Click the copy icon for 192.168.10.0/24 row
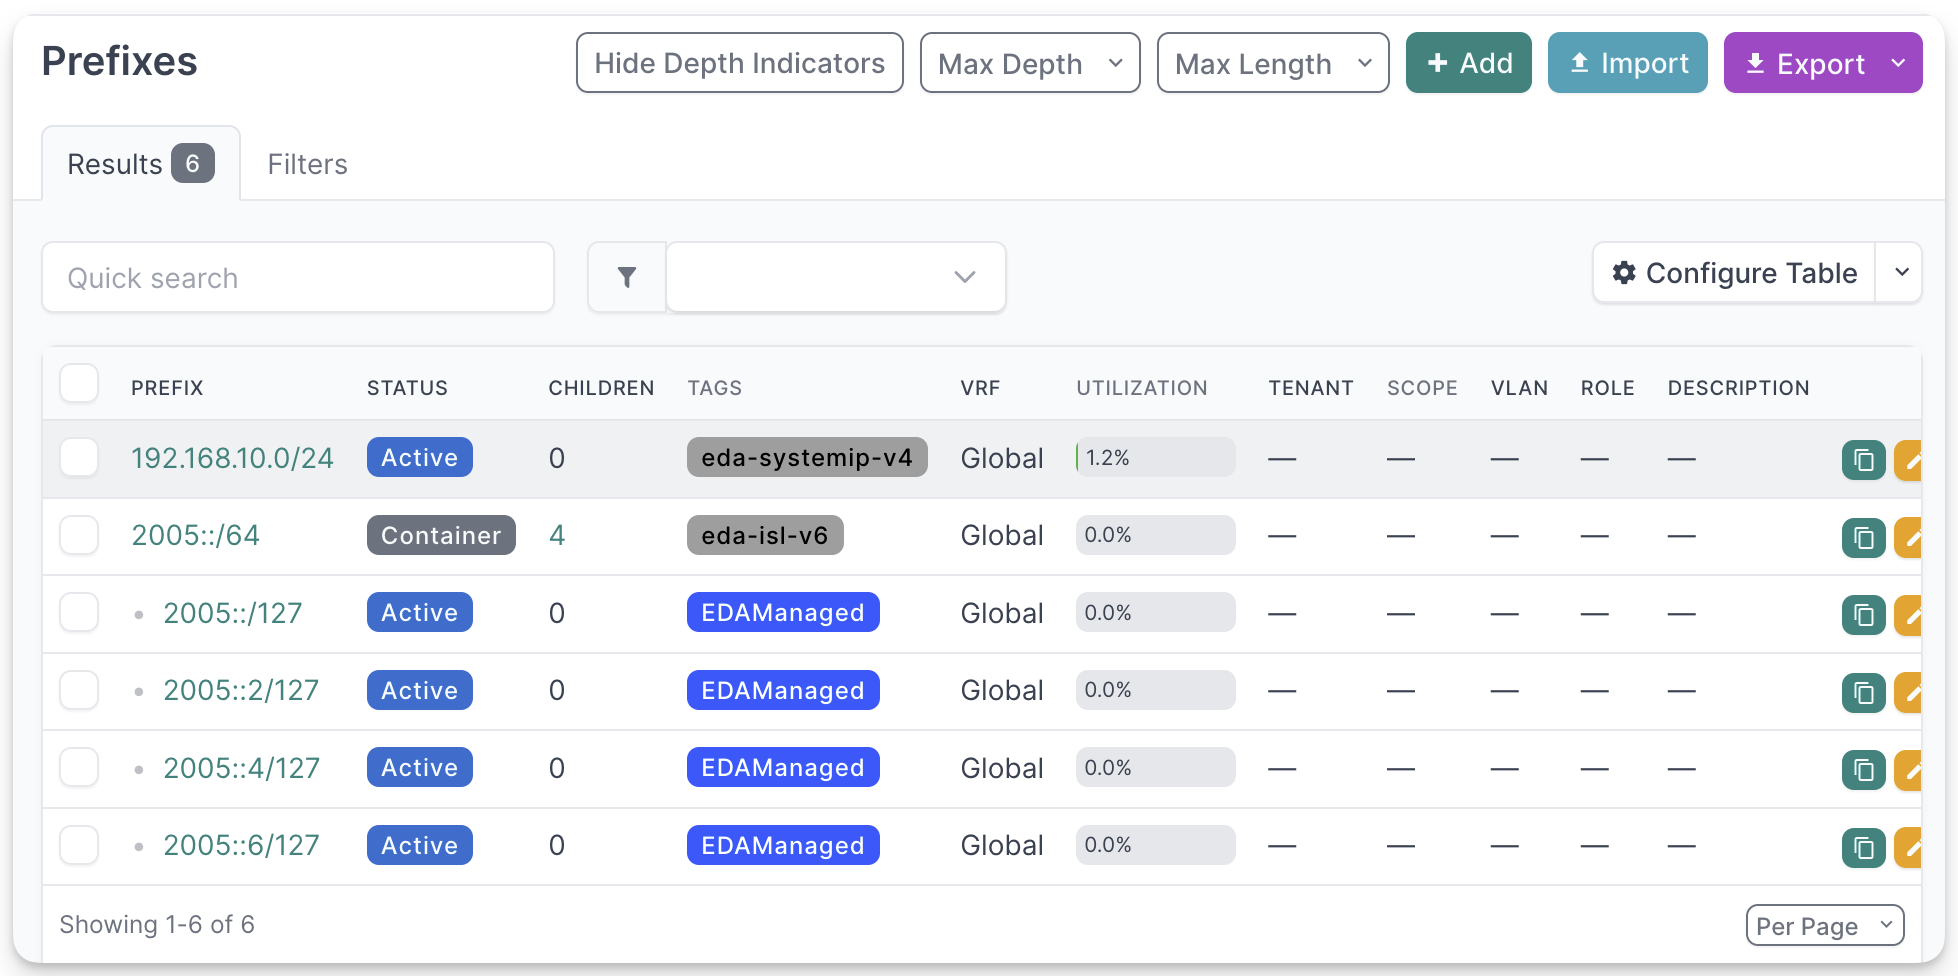 1863,460
